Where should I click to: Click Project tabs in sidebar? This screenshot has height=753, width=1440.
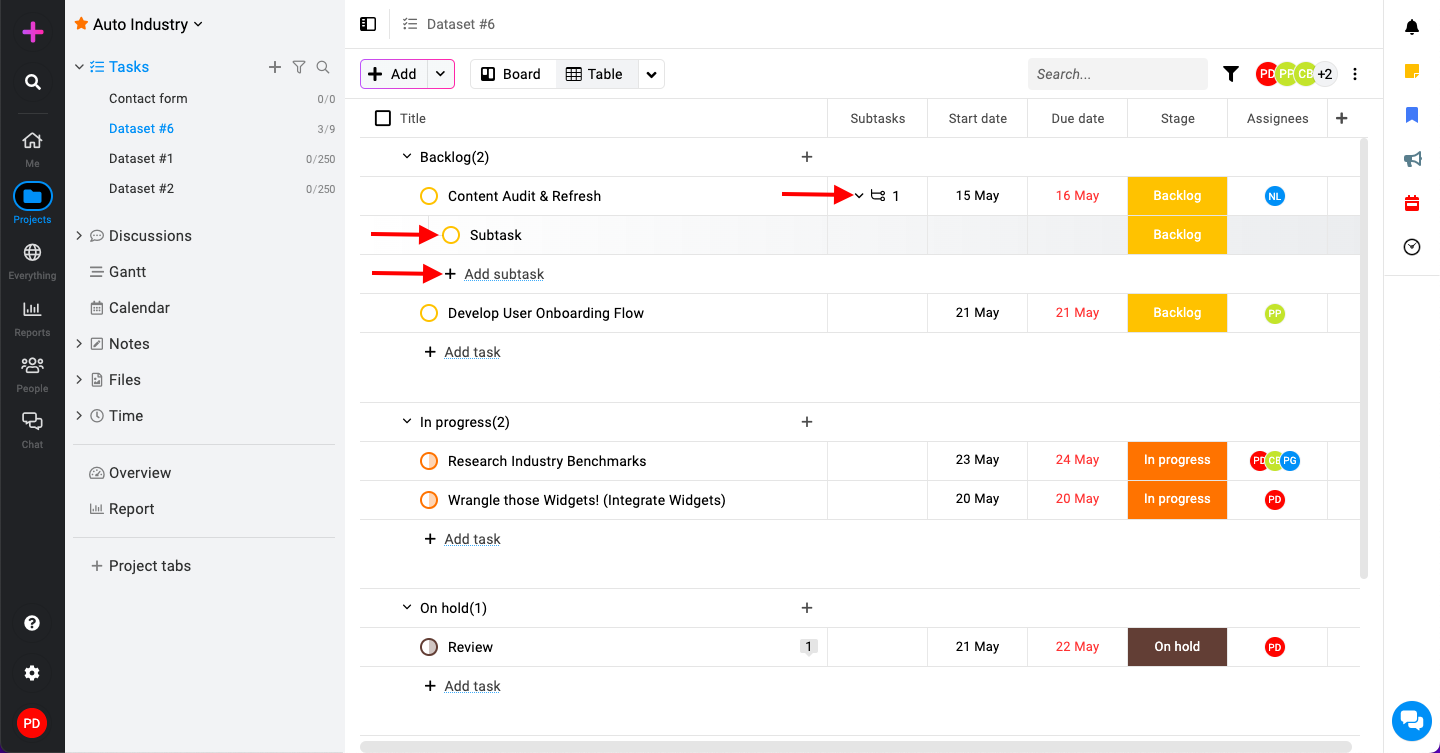click(141, 566)
